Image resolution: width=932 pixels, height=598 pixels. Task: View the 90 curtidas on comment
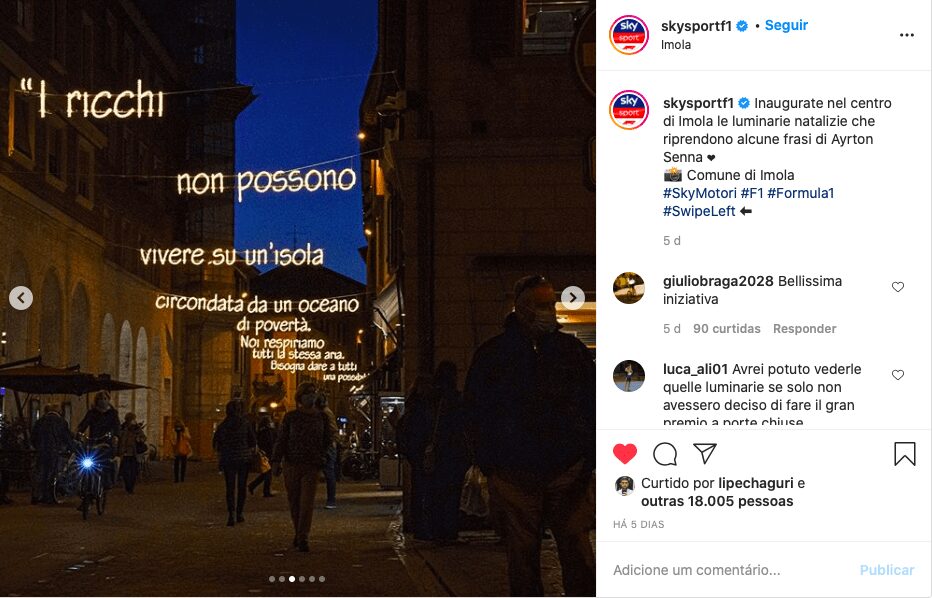coord(726,329)
